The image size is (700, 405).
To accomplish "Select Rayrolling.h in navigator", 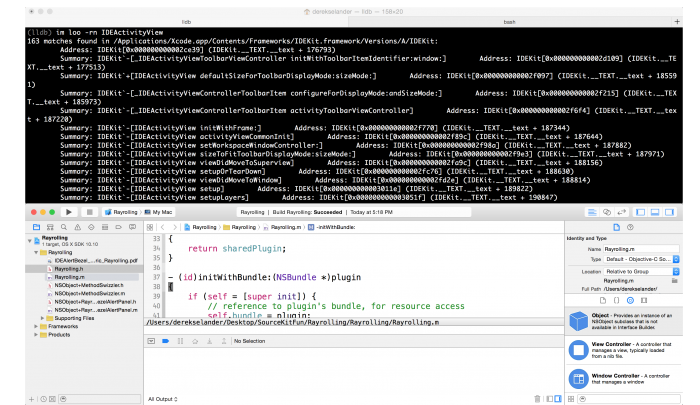I will point(84,269).
